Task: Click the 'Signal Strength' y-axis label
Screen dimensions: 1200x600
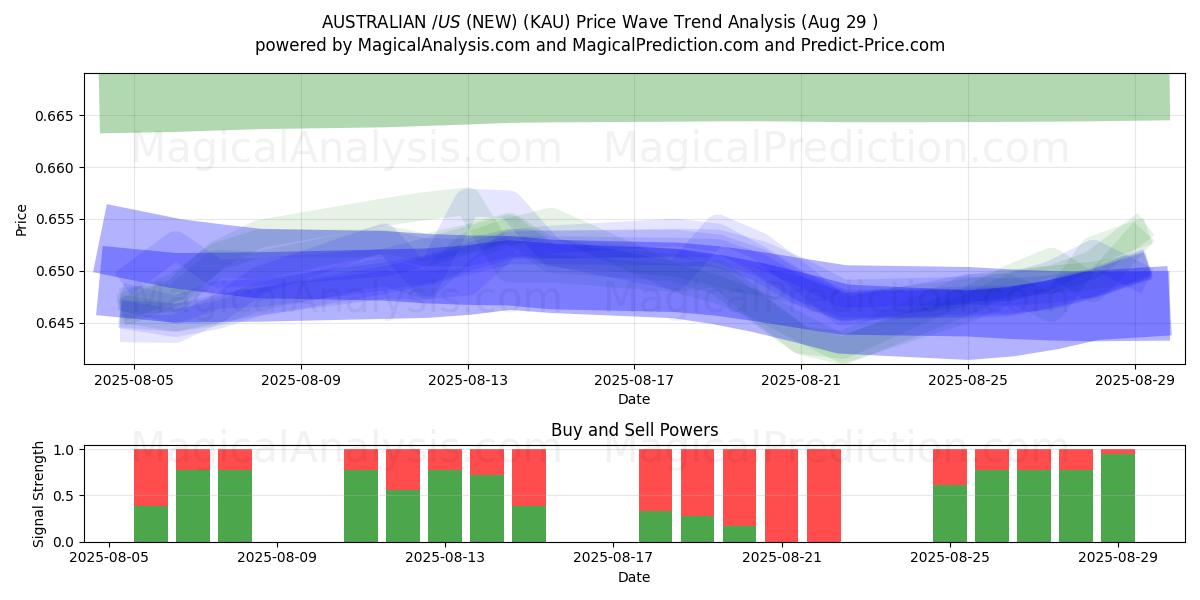Action: click(38, 495)
